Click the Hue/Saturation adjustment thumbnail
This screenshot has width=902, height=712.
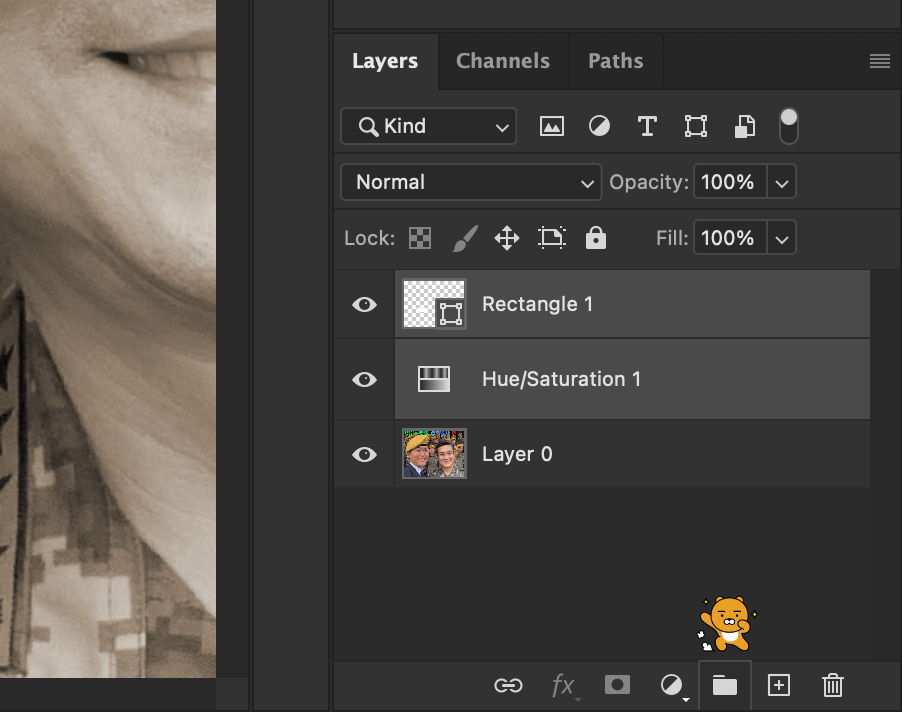pos(434,379)
